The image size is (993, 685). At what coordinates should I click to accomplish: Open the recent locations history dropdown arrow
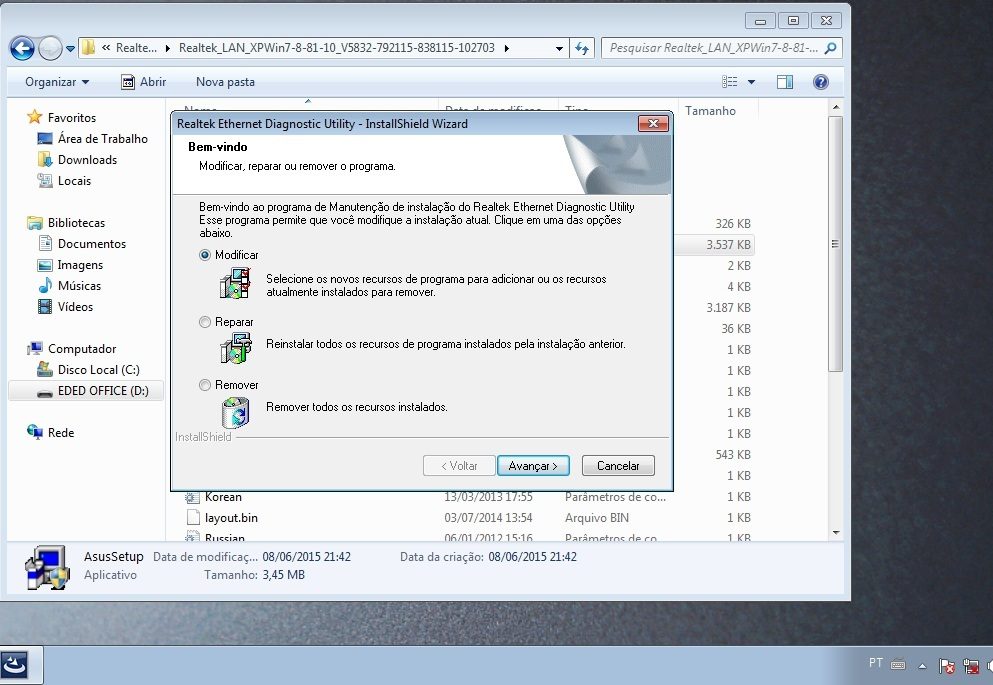pyautogui.click(x=70, y=48)
